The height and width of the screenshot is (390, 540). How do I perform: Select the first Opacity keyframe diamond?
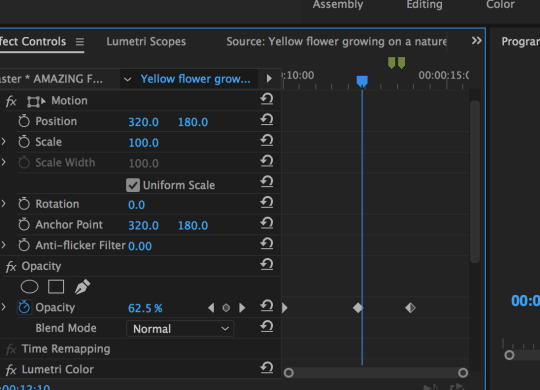point(358,307)
